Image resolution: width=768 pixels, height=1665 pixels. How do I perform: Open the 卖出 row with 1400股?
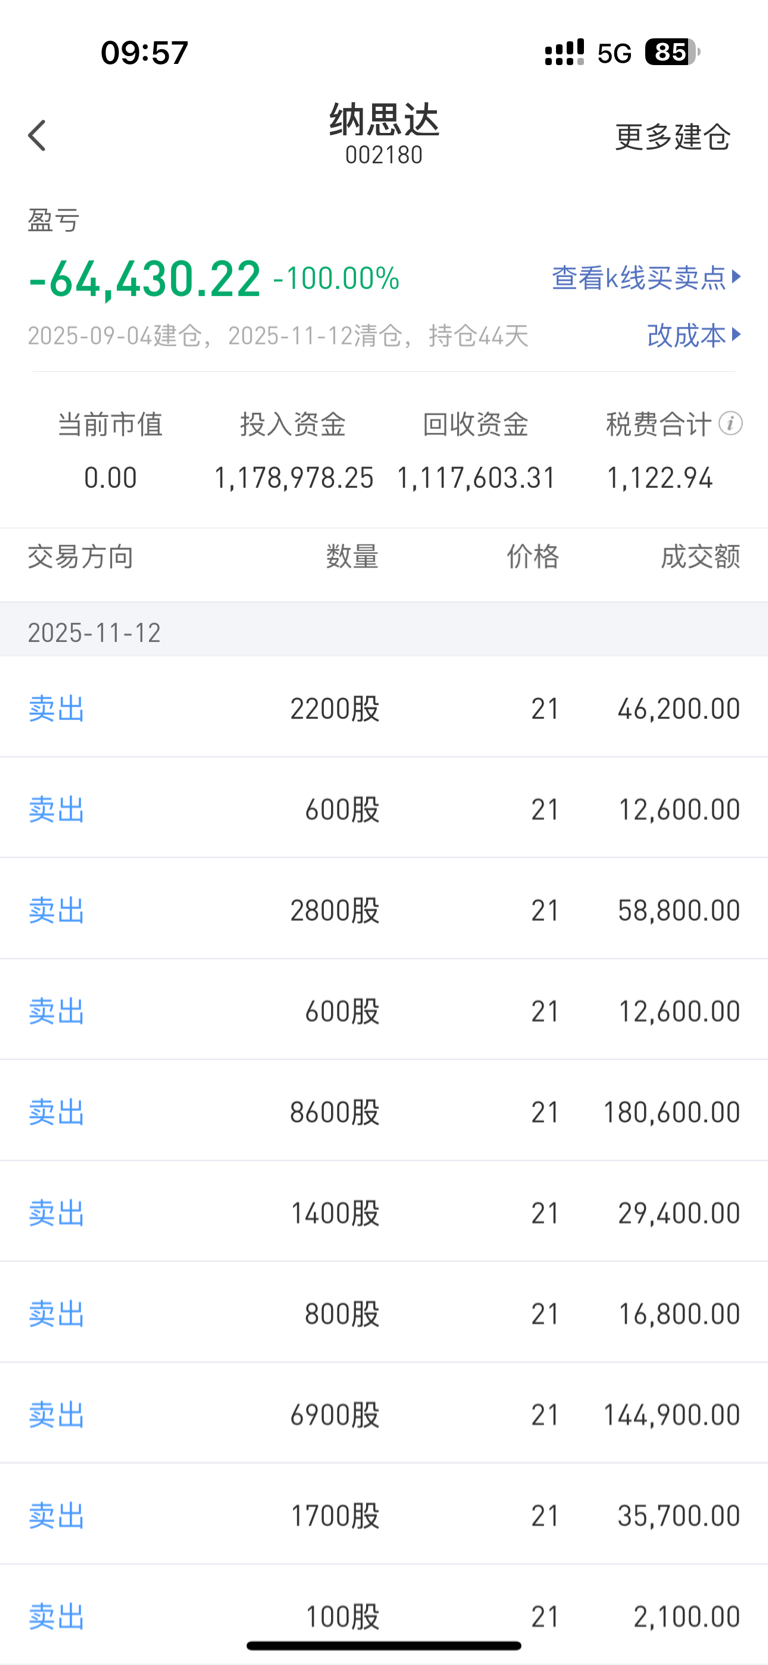[384, 1212]
